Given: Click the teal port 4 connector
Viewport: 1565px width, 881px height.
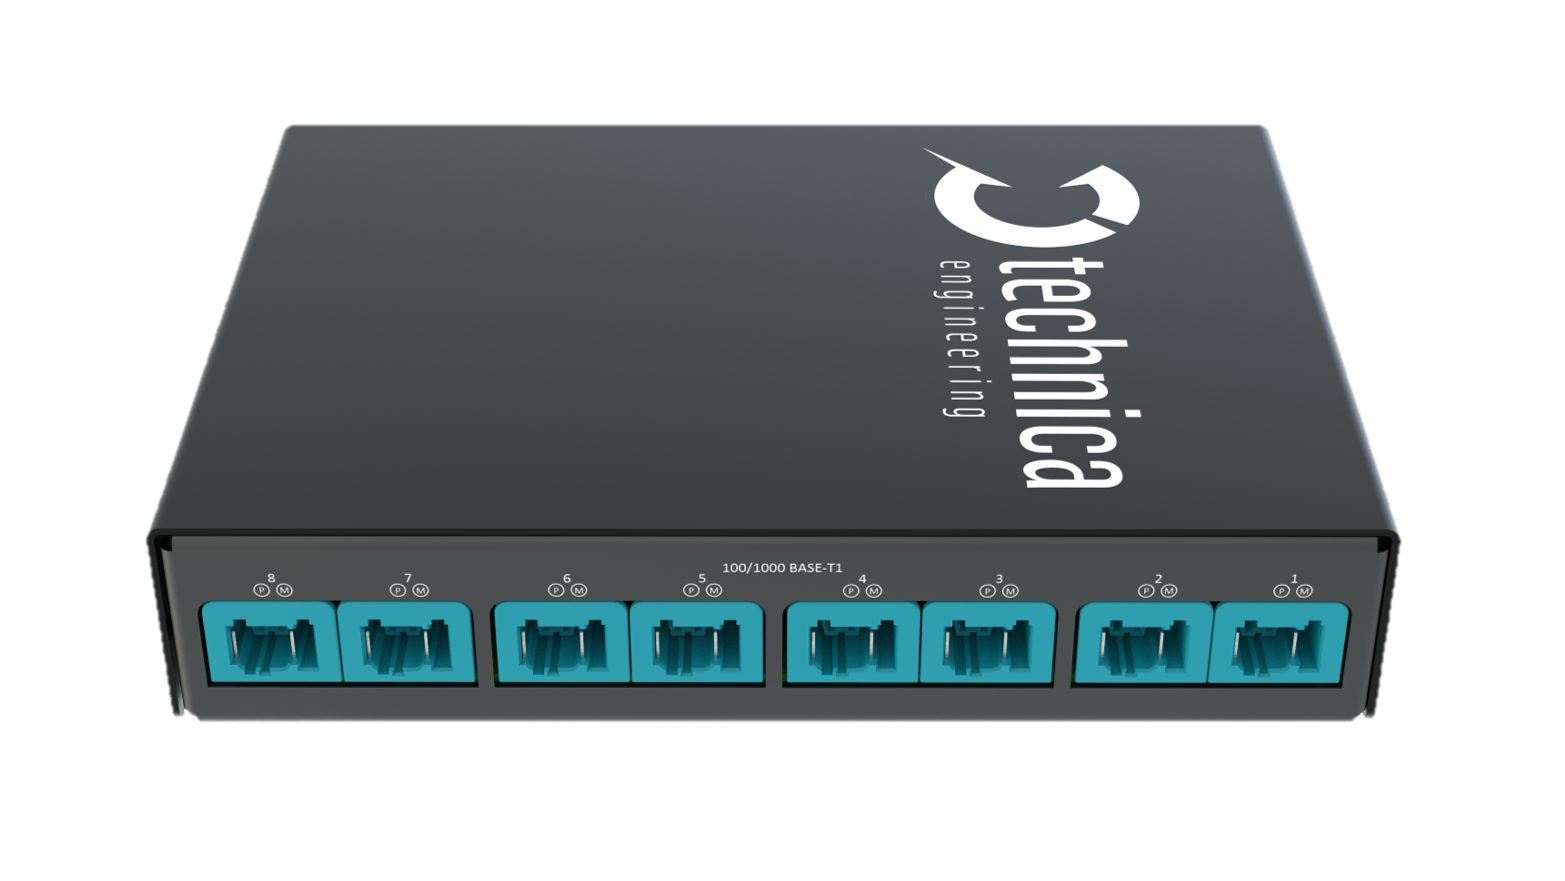Looking at the screenshot, I should tap(852, 642).
